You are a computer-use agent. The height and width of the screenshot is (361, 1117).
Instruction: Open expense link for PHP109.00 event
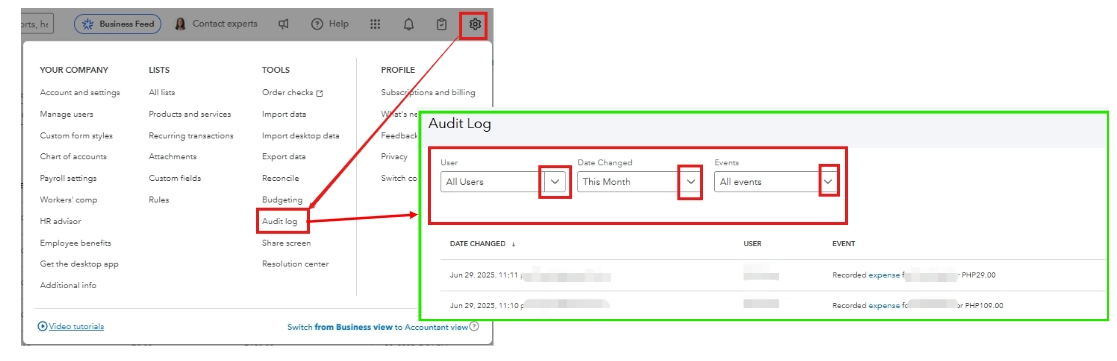tap(883, 305)
